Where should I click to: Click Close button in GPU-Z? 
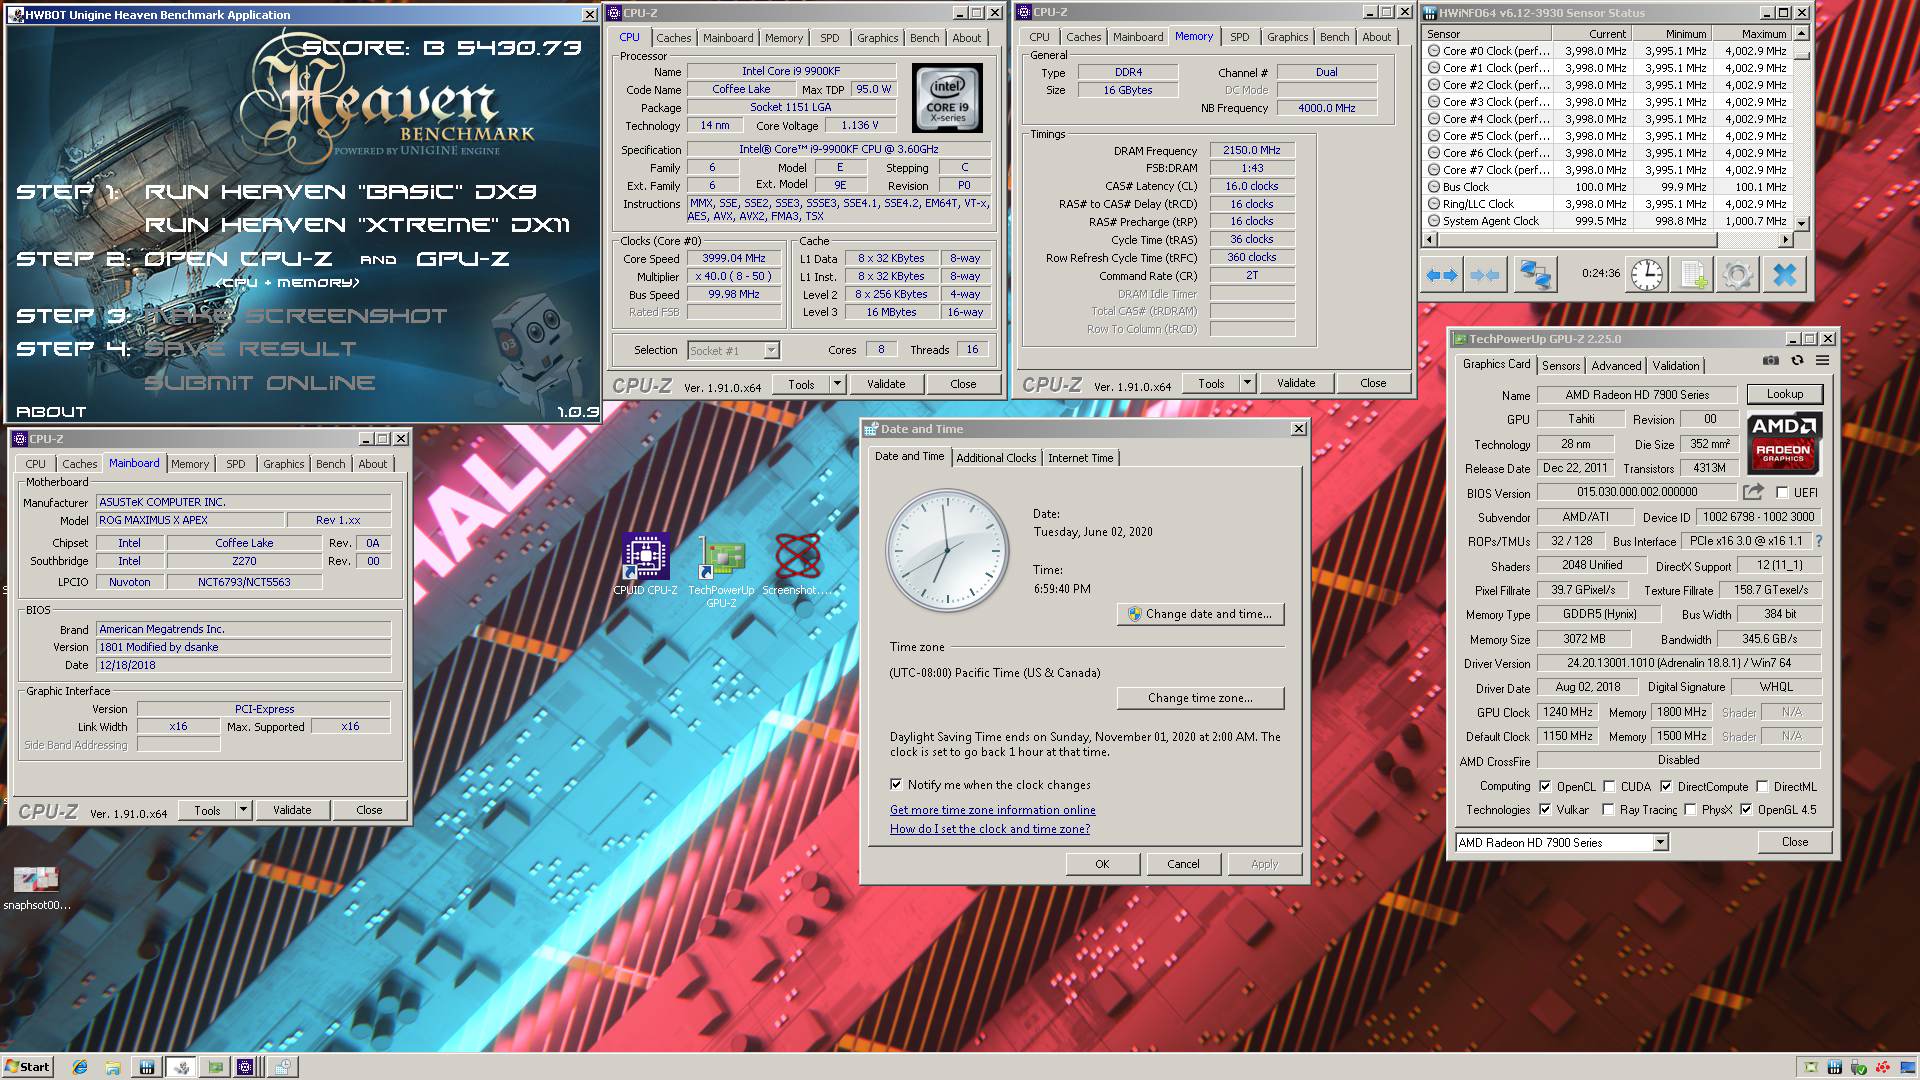(x=1795, y=842)
